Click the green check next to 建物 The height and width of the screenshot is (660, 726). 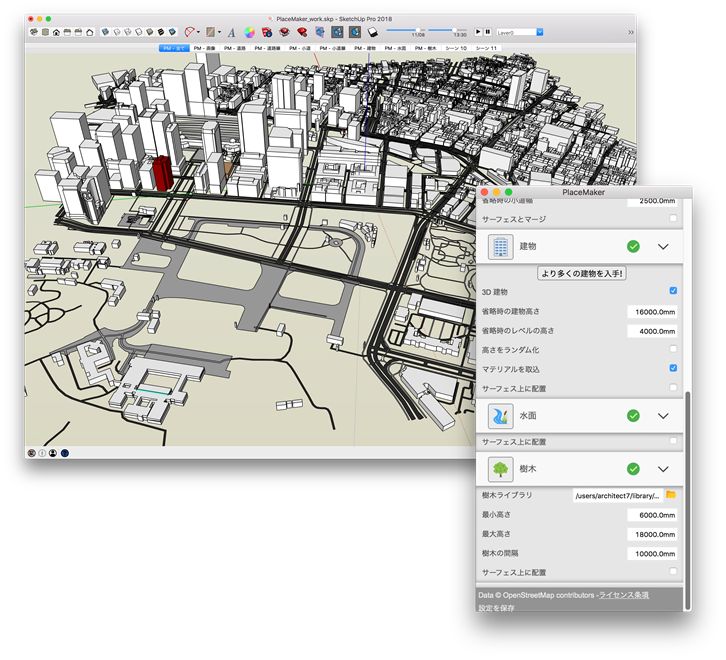(633, 246)
